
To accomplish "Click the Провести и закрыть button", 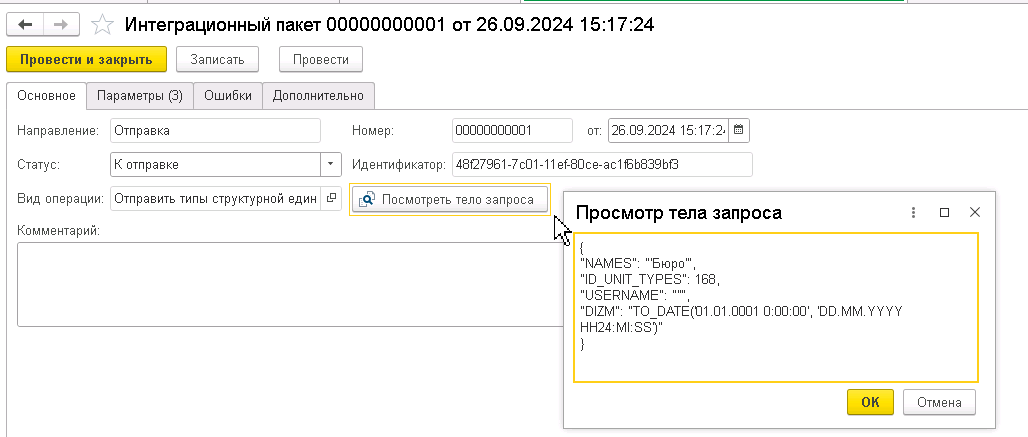I will [85, 59].
